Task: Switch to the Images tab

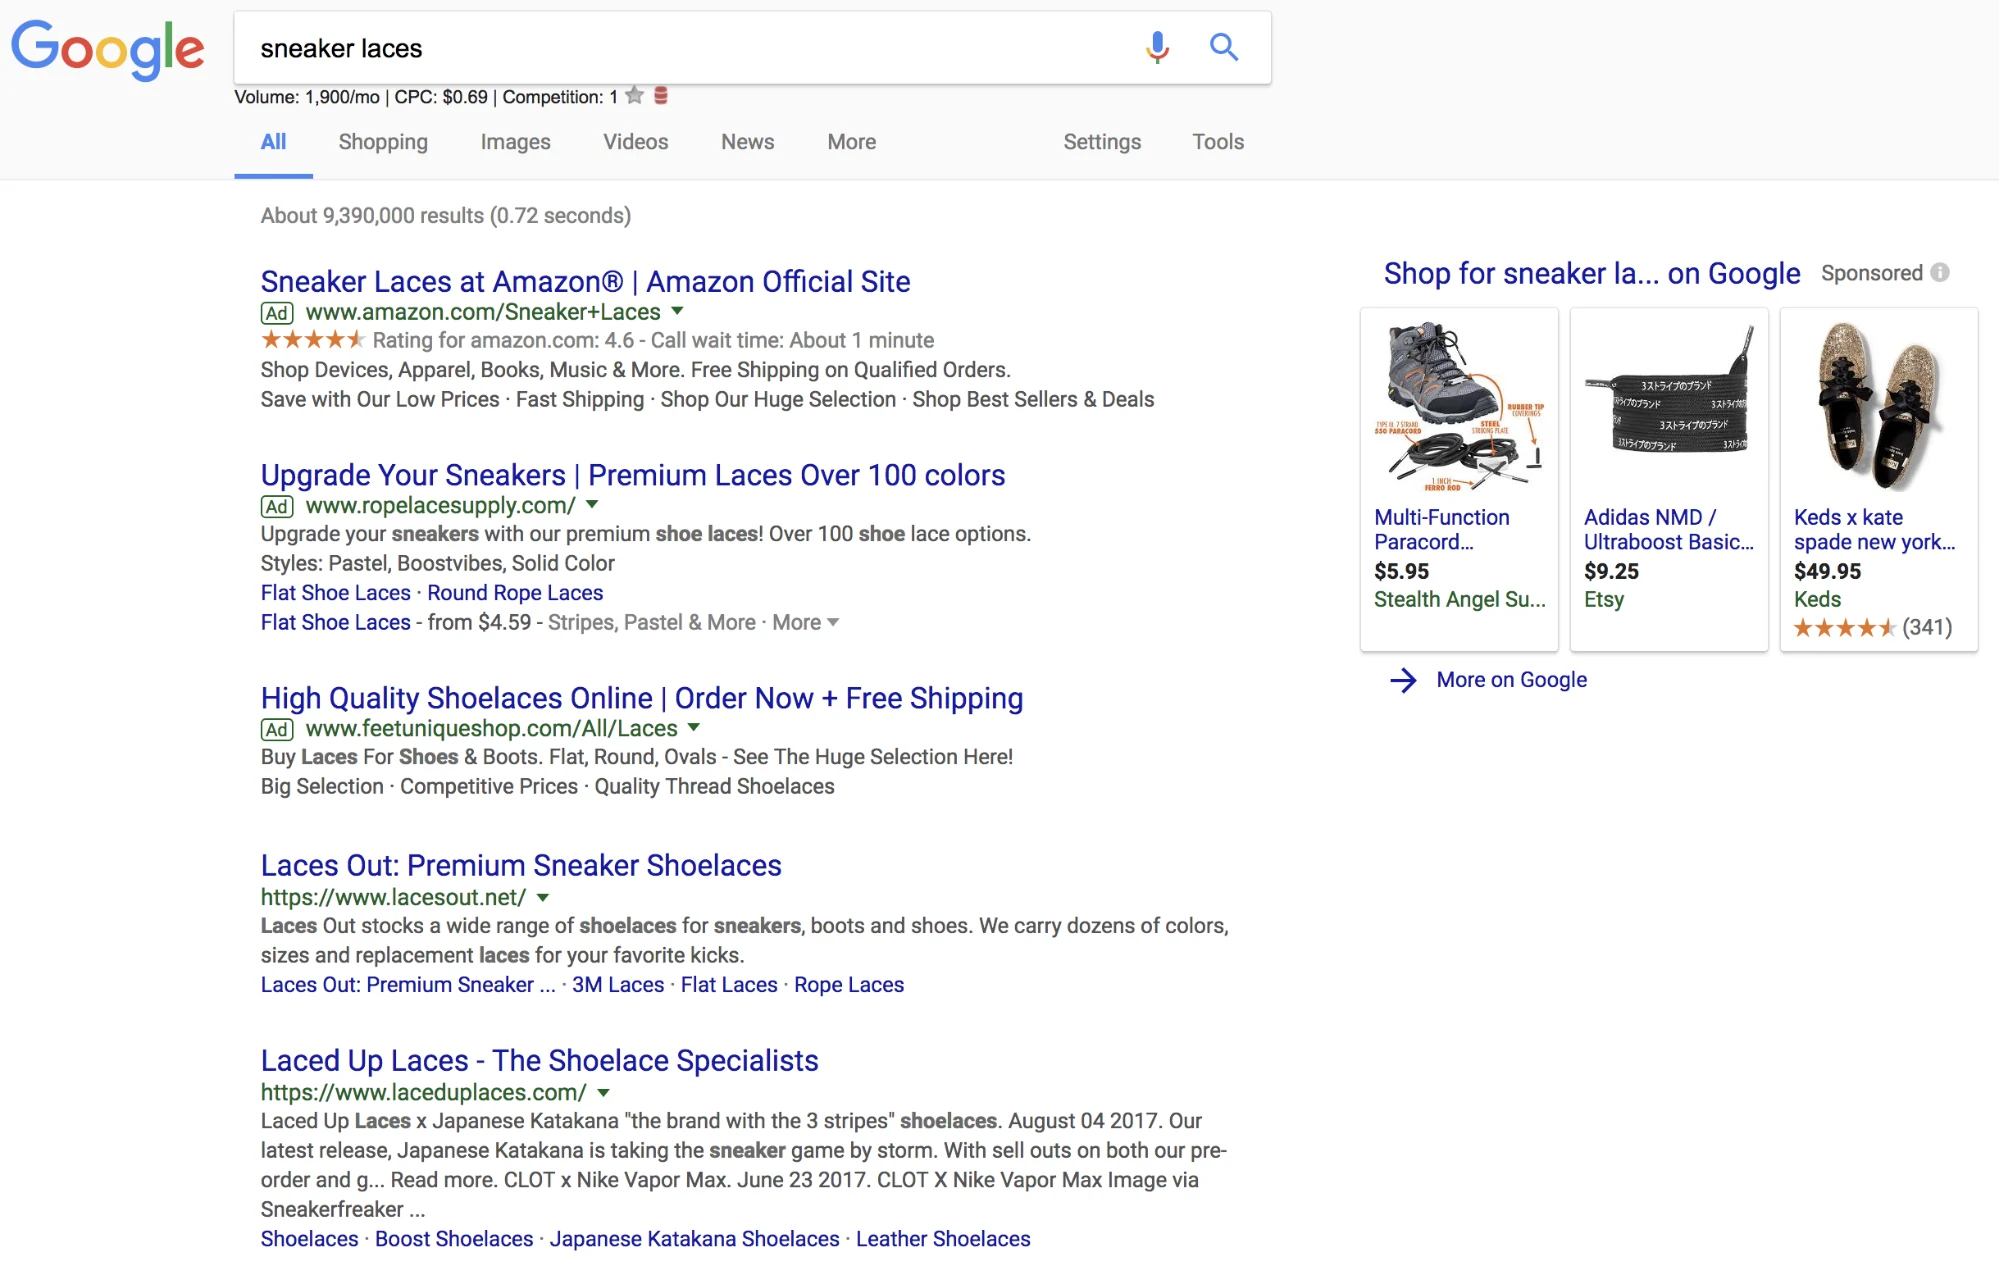Action: point(515,142)
